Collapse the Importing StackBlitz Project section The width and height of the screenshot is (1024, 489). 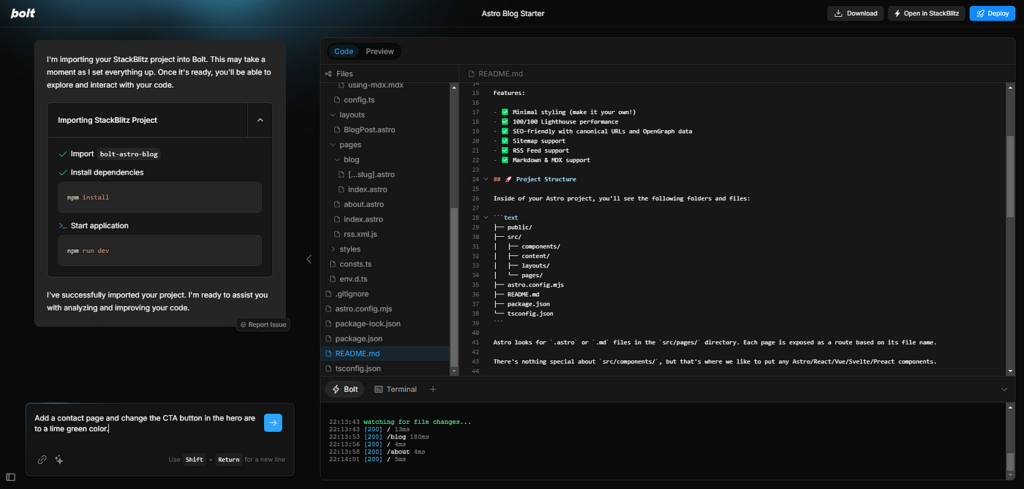click(x=260, y=120)
